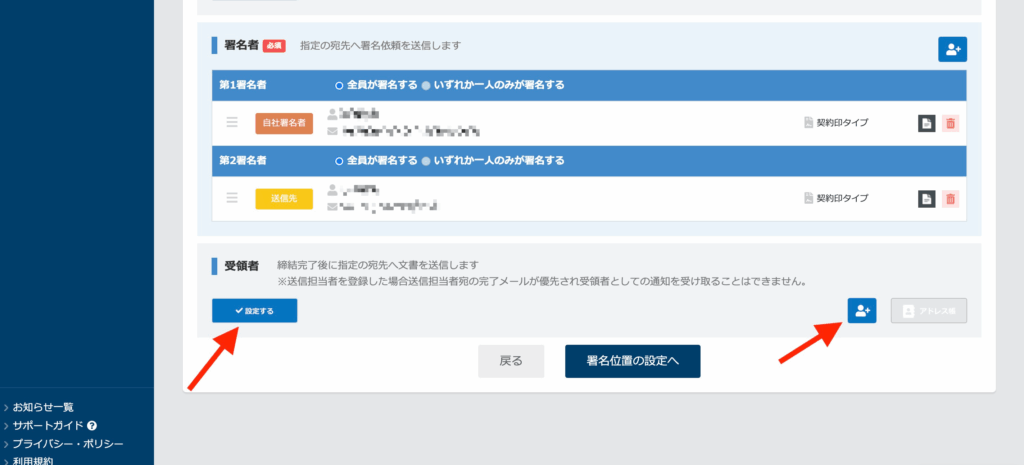Screen dimensions: 1024x465
Task: Click the drag handle of the 送信先 row
Action: point(232,198)
